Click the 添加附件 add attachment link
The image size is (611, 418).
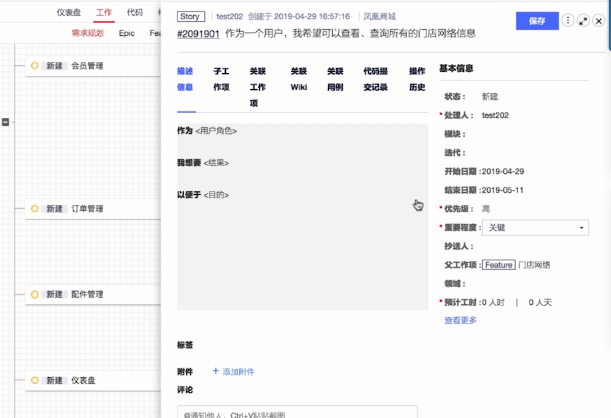(233, 372)
